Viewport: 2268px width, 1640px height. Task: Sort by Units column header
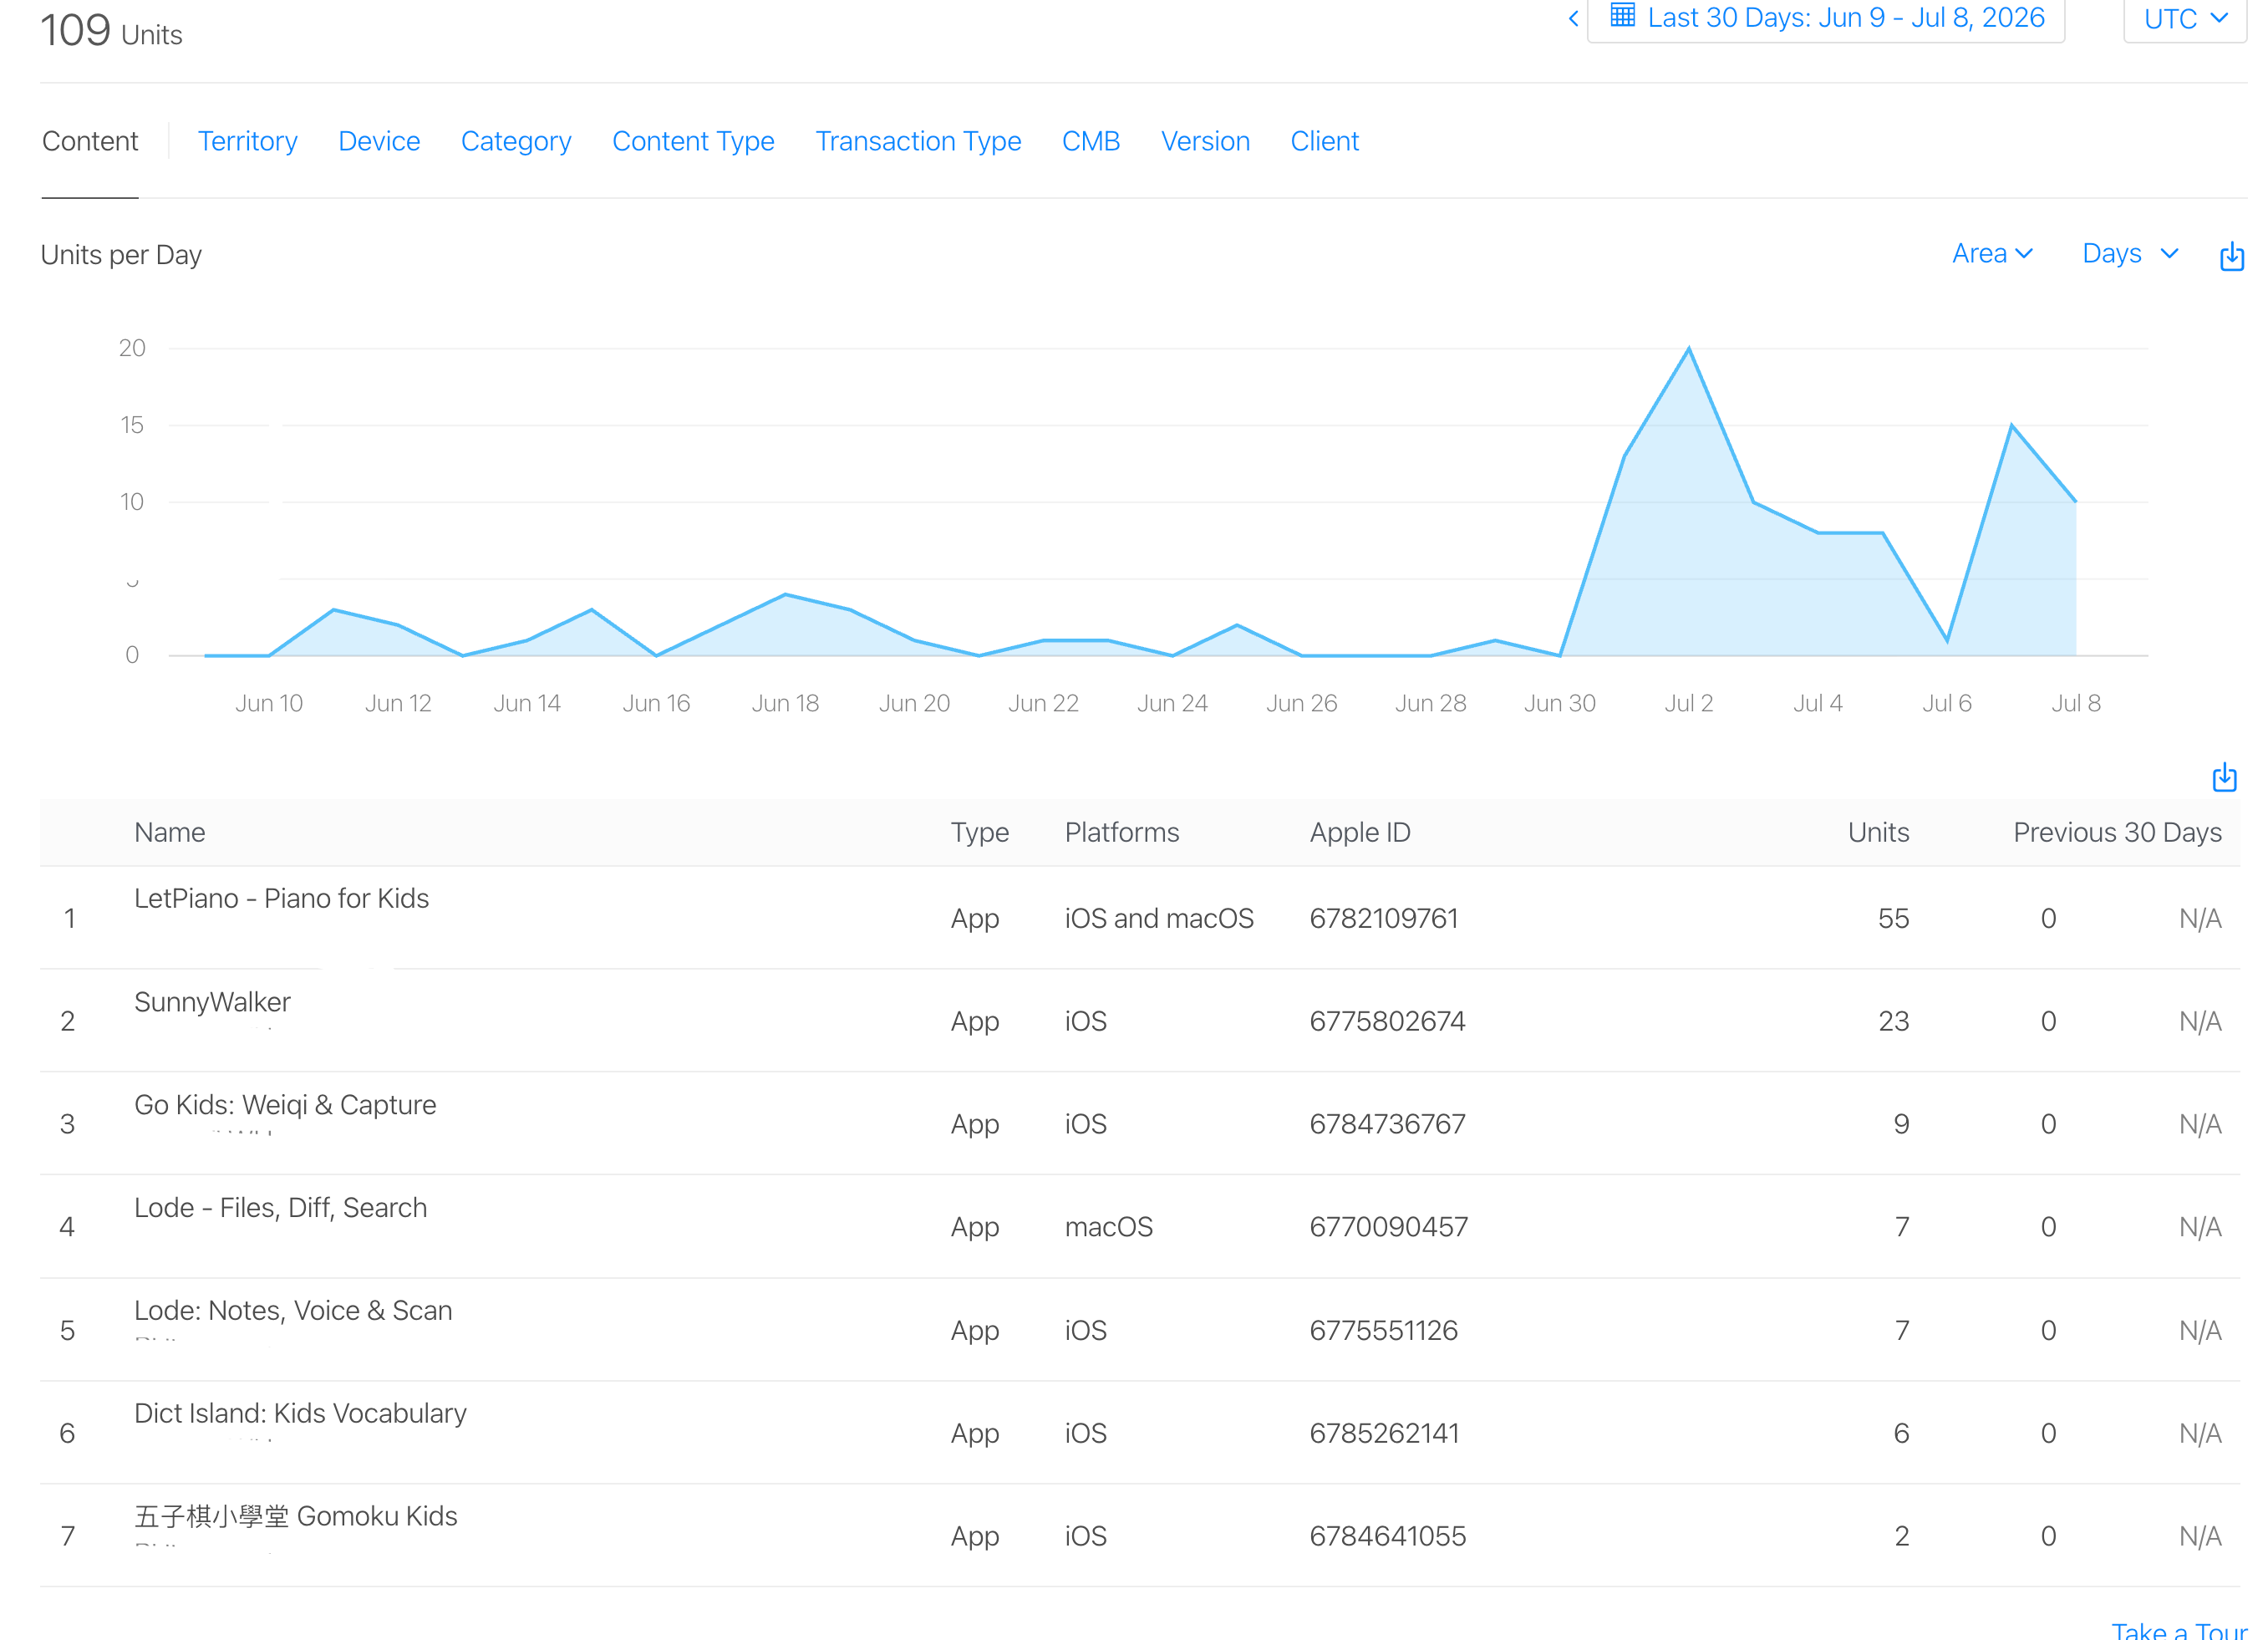coord(1878,832)
